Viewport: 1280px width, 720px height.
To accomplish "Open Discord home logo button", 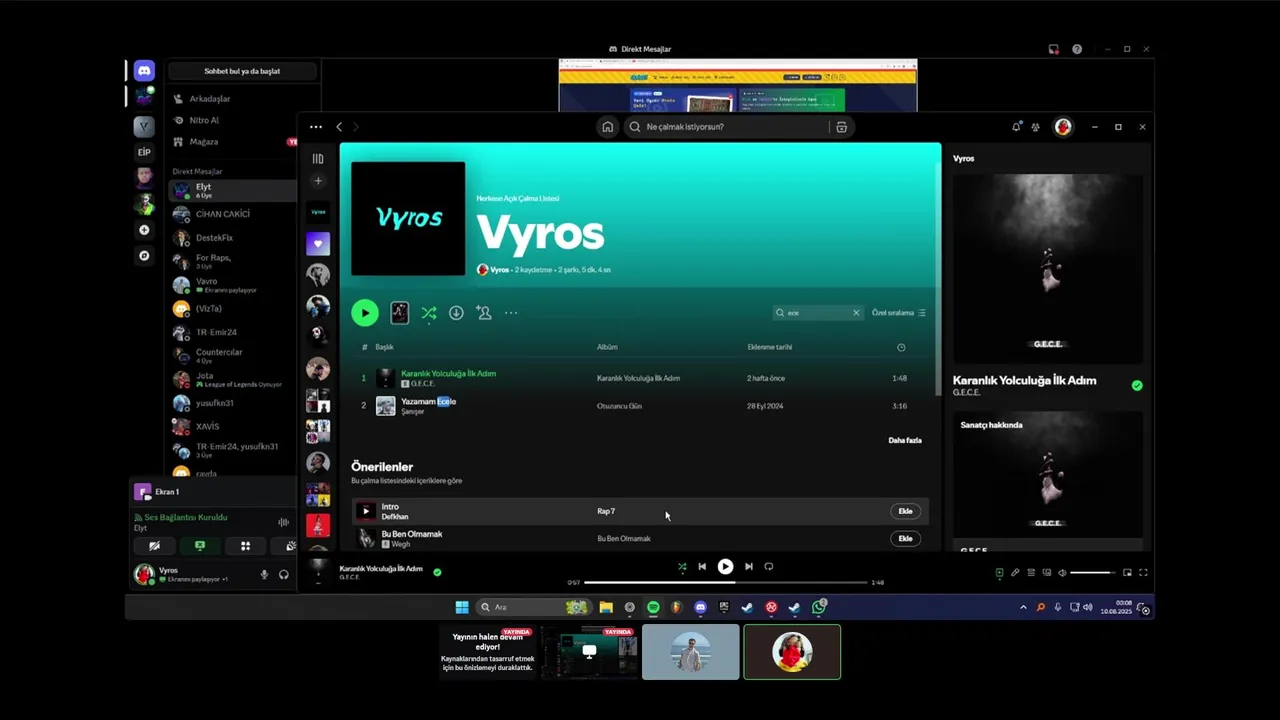I will point(144,71).
